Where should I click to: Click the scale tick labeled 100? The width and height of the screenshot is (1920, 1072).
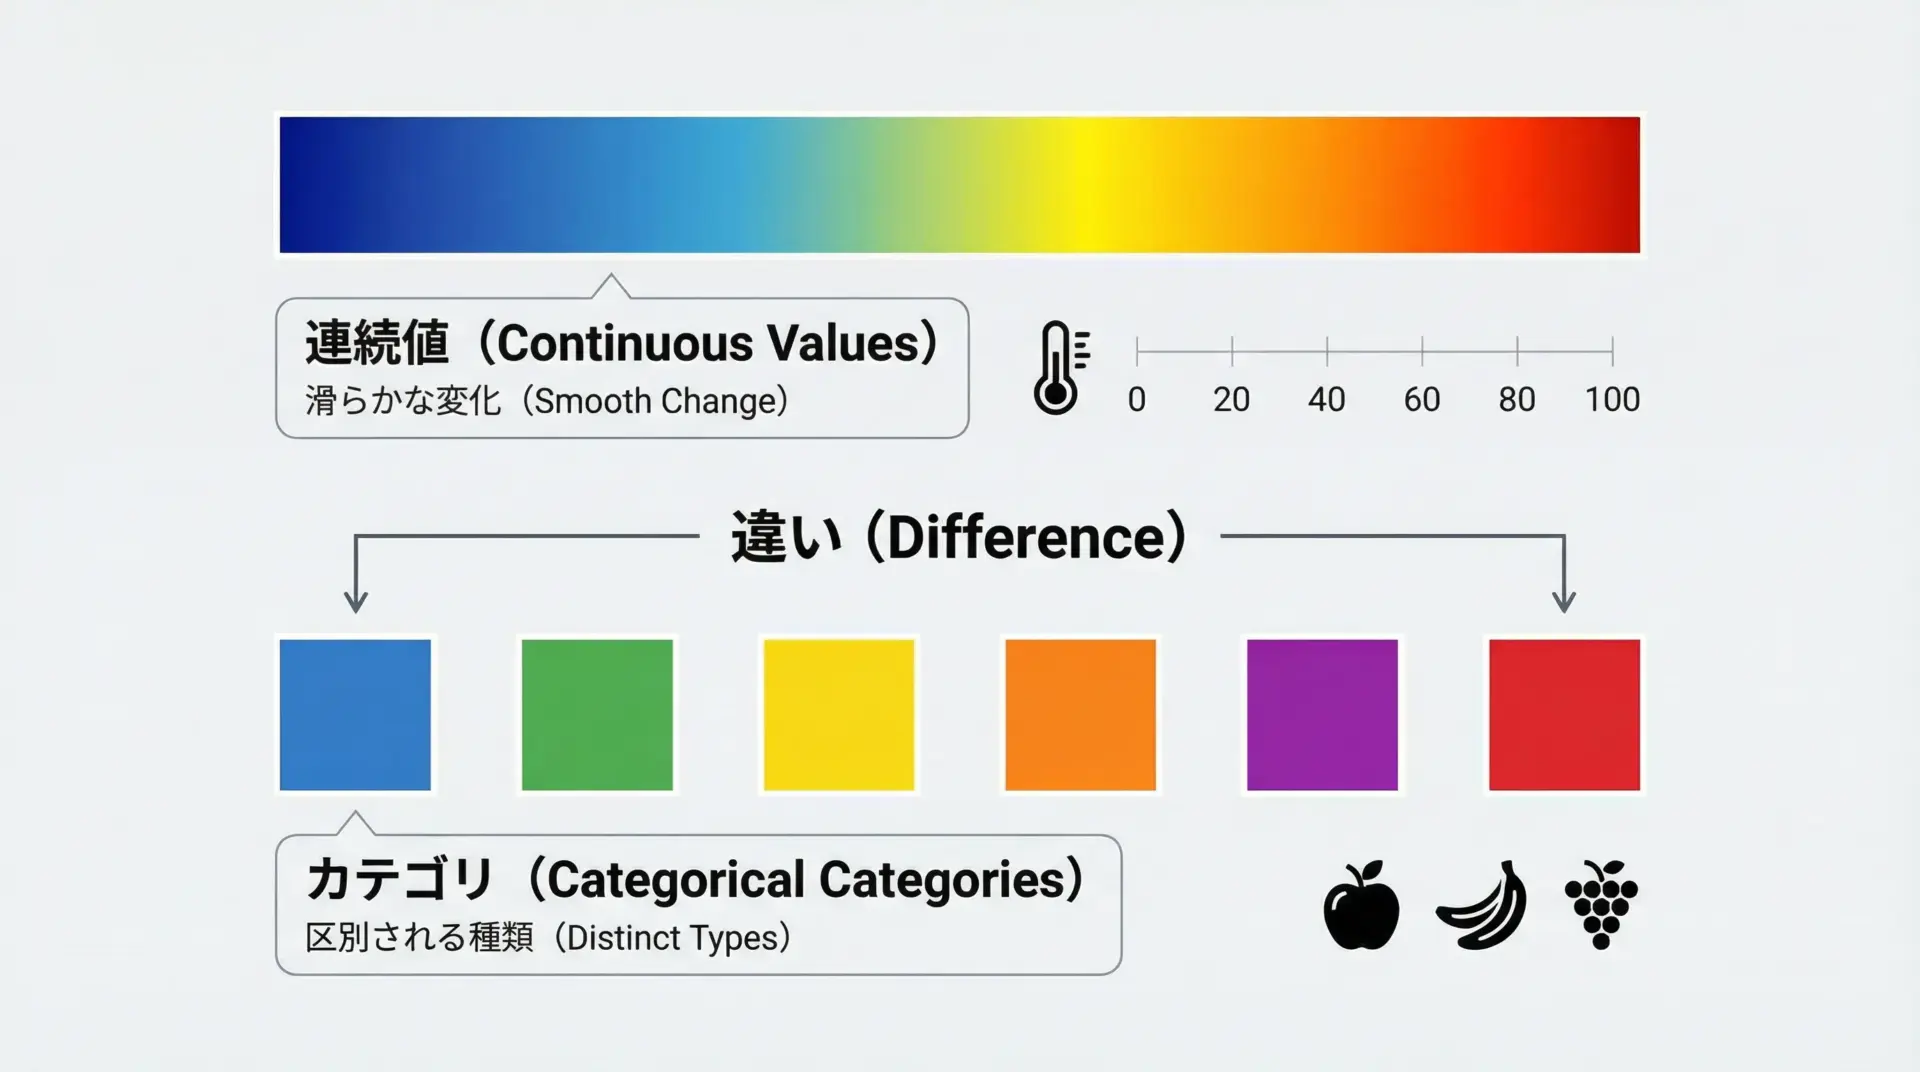1612,351
